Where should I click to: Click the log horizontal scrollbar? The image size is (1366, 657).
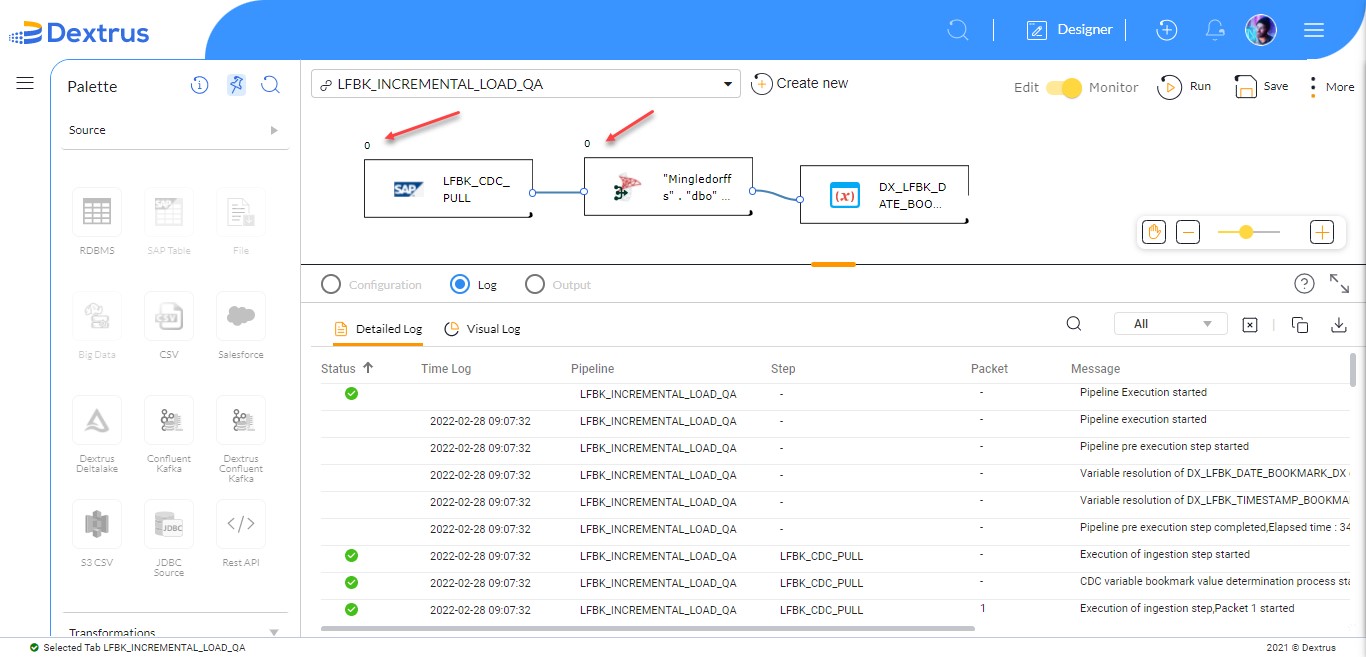(x=648, y=629)
